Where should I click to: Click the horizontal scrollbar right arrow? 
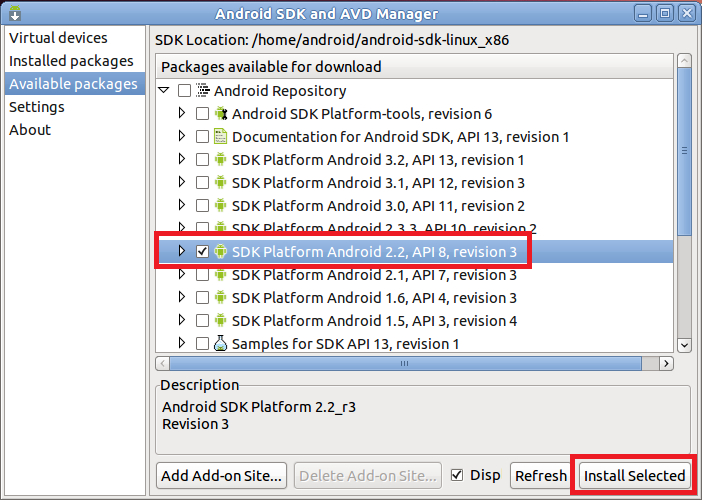pos(667,363)
